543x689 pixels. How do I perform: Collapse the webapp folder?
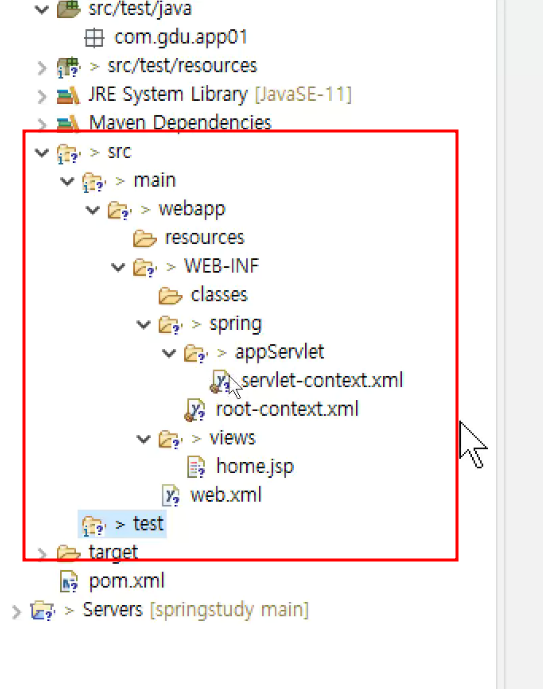pyautogui.click(x=93, y=210)
